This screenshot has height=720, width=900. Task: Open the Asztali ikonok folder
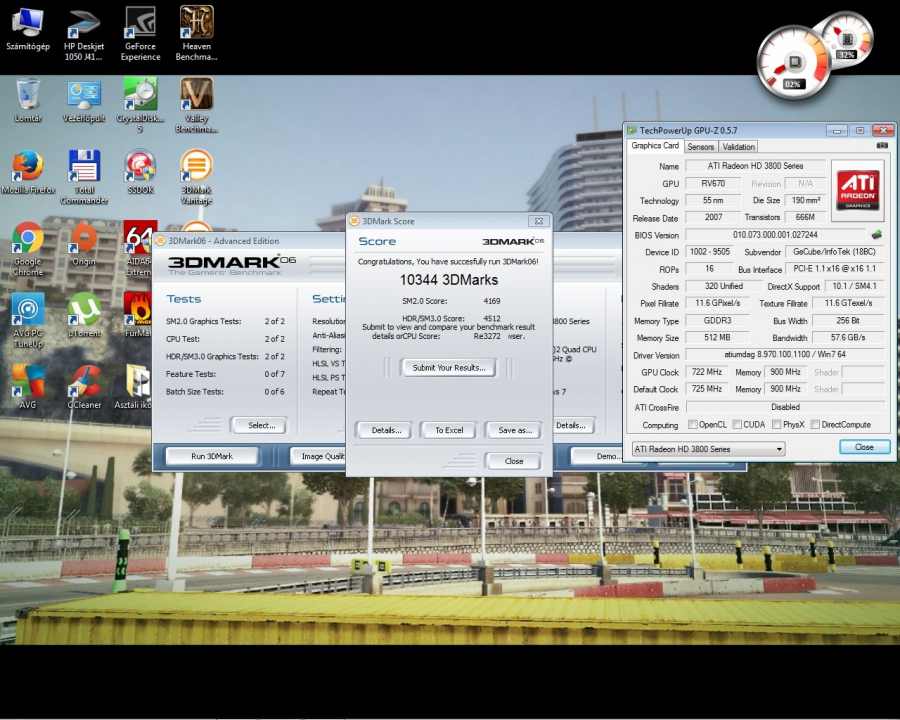coord(134,386)
